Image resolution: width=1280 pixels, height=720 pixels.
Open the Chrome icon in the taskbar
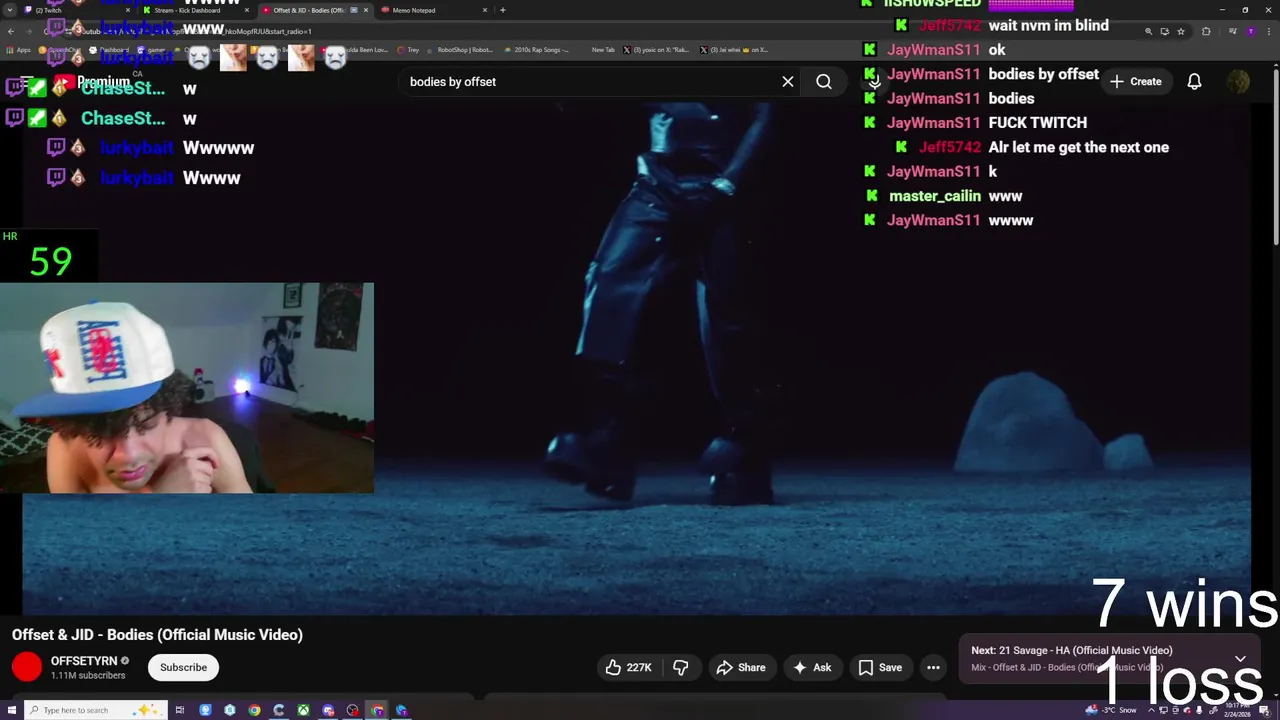254,710
